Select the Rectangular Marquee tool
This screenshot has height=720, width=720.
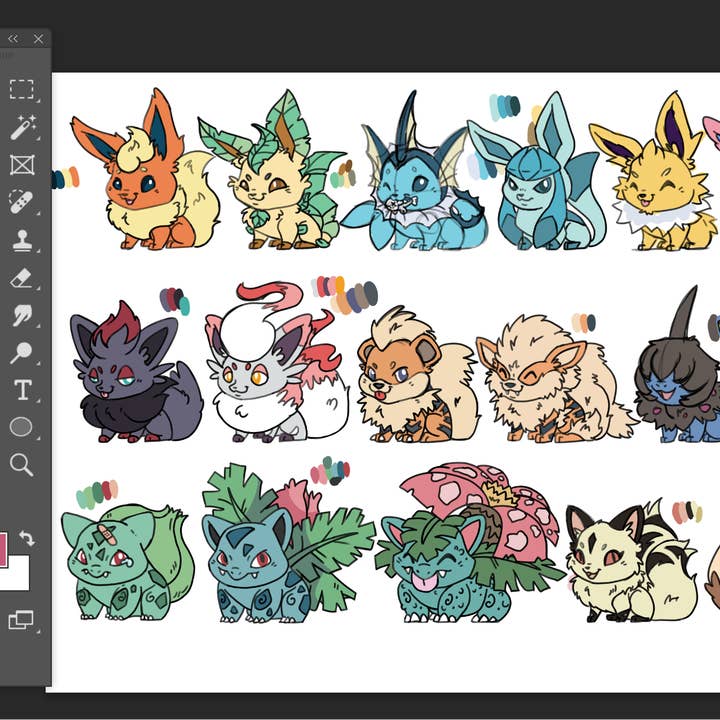[x=21, y=90]
